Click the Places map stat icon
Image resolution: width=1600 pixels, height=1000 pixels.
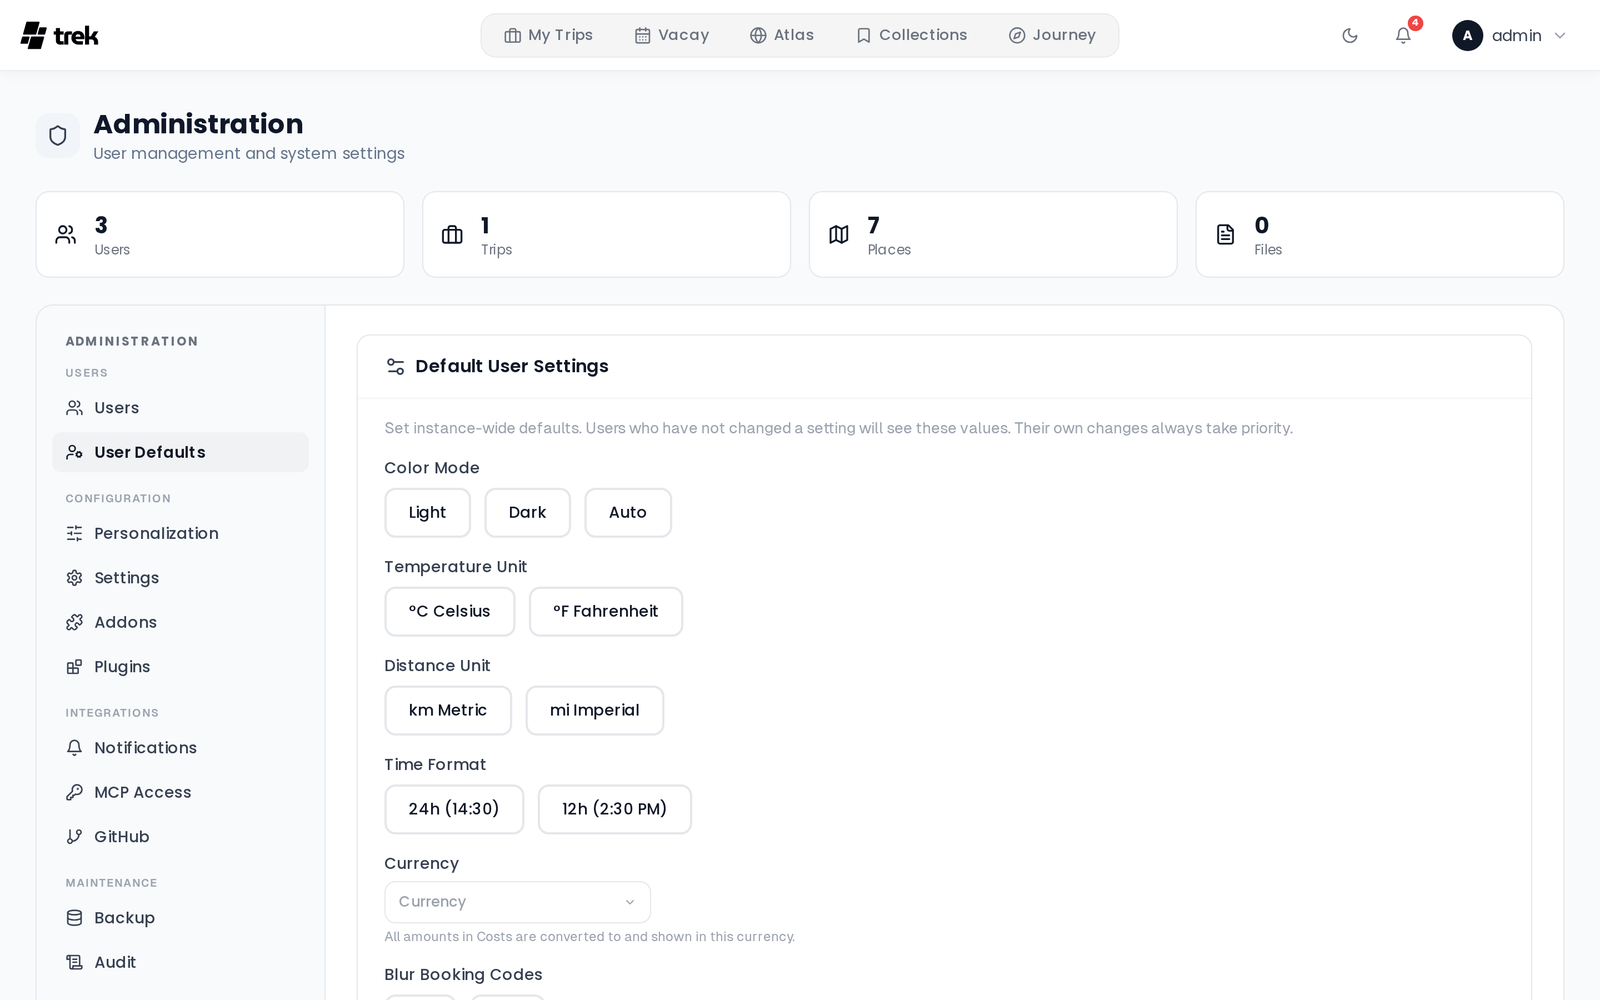839,235
